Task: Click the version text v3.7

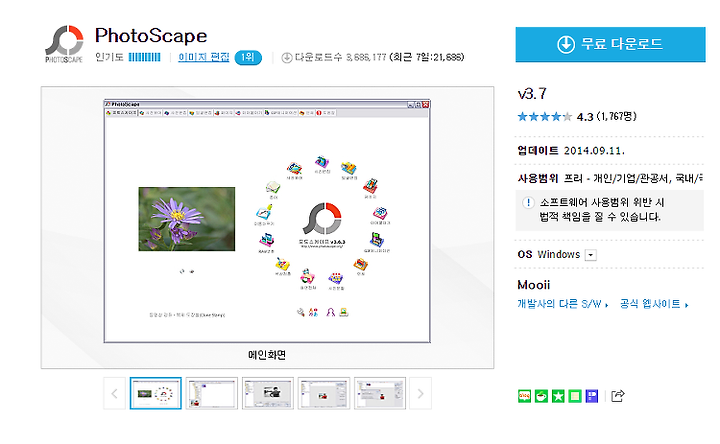Action: point(532,94)
